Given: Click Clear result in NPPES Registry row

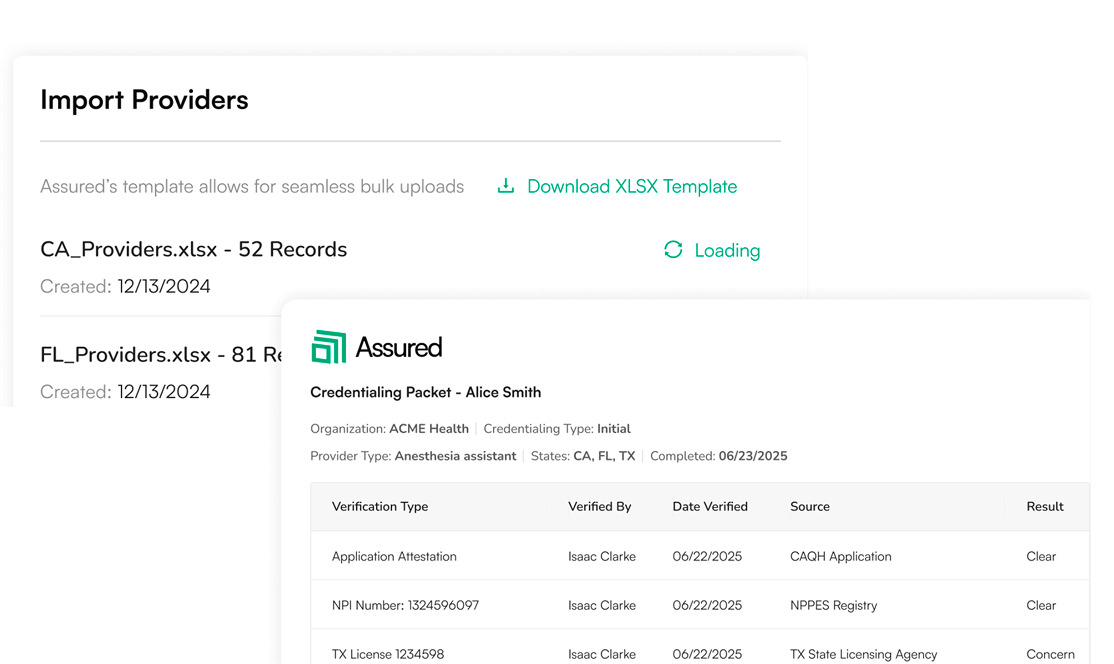Looking at the screenshot, I should (x=1041, y=605).
